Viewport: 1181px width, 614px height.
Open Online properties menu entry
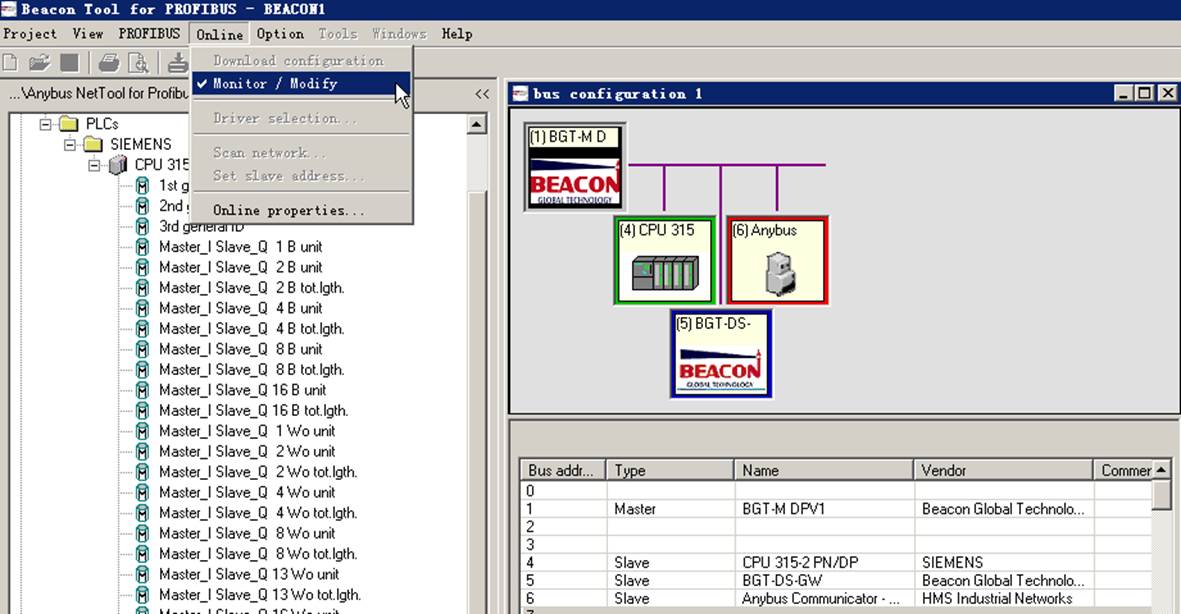(x=289, y=210)
